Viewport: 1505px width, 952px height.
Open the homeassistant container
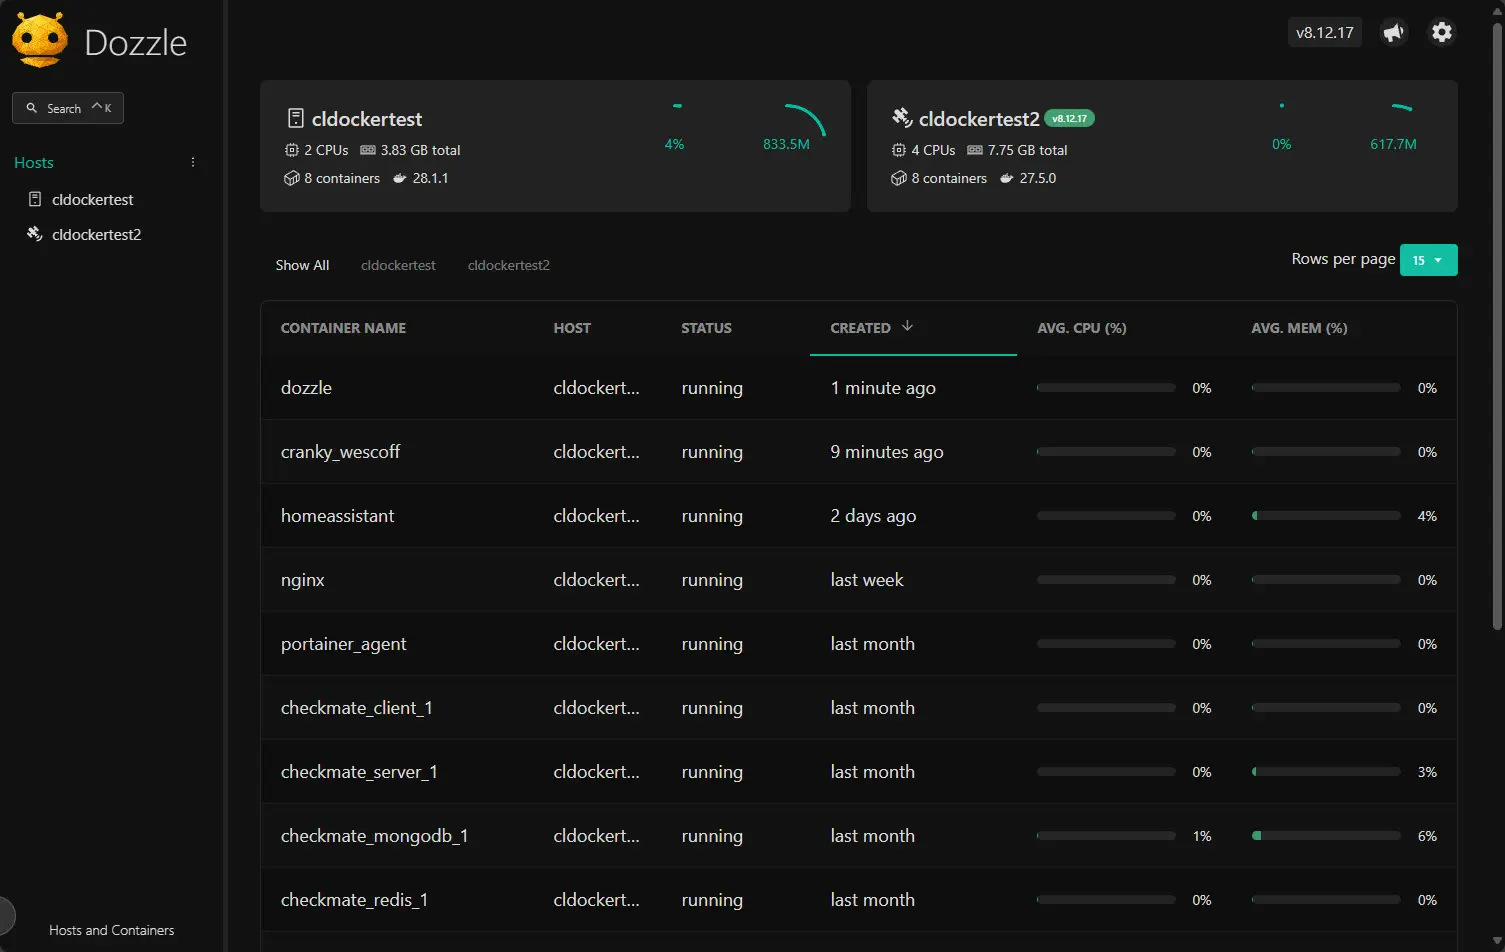(337, 516)
